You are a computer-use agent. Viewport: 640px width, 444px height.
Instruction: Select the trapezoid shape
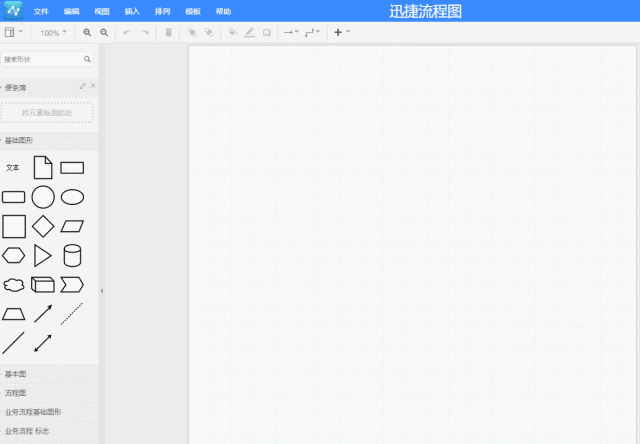13,314
